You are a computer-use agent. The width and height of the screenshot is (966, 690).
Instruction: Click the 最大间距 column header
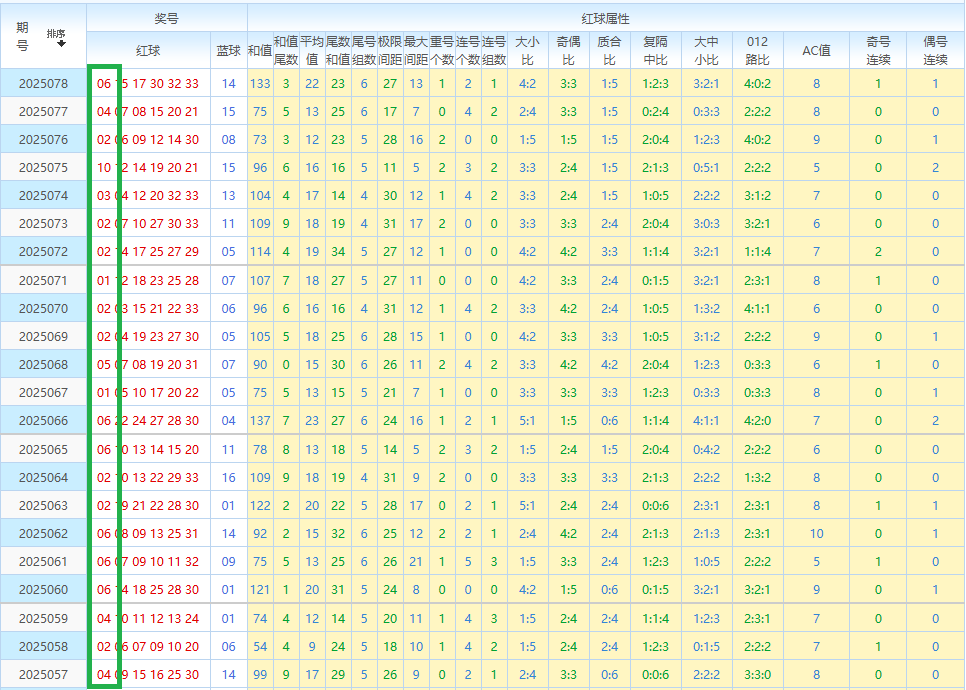pyautogui.click(x=416, y=51)
